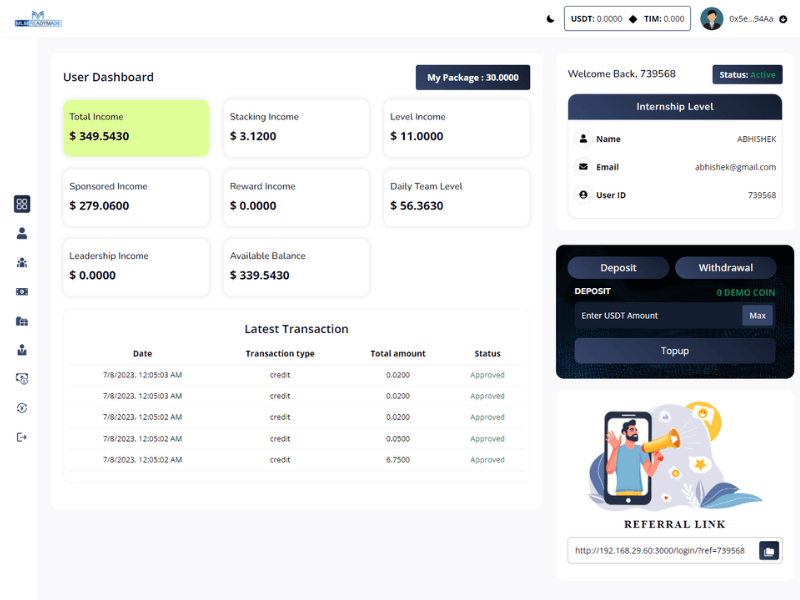Switch to the Deposit tab

[x=618, y=268]
